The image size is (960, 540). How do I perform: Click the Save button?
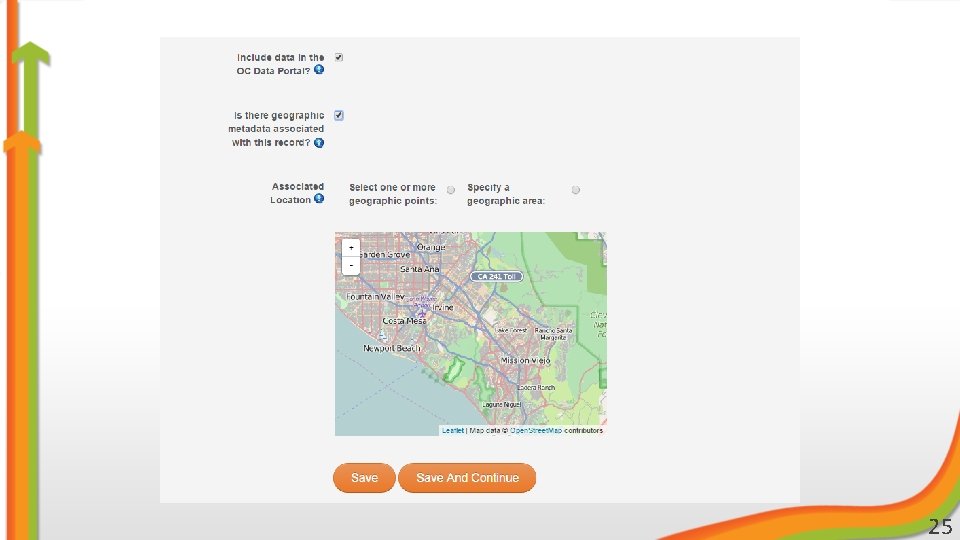pos(364,478)
